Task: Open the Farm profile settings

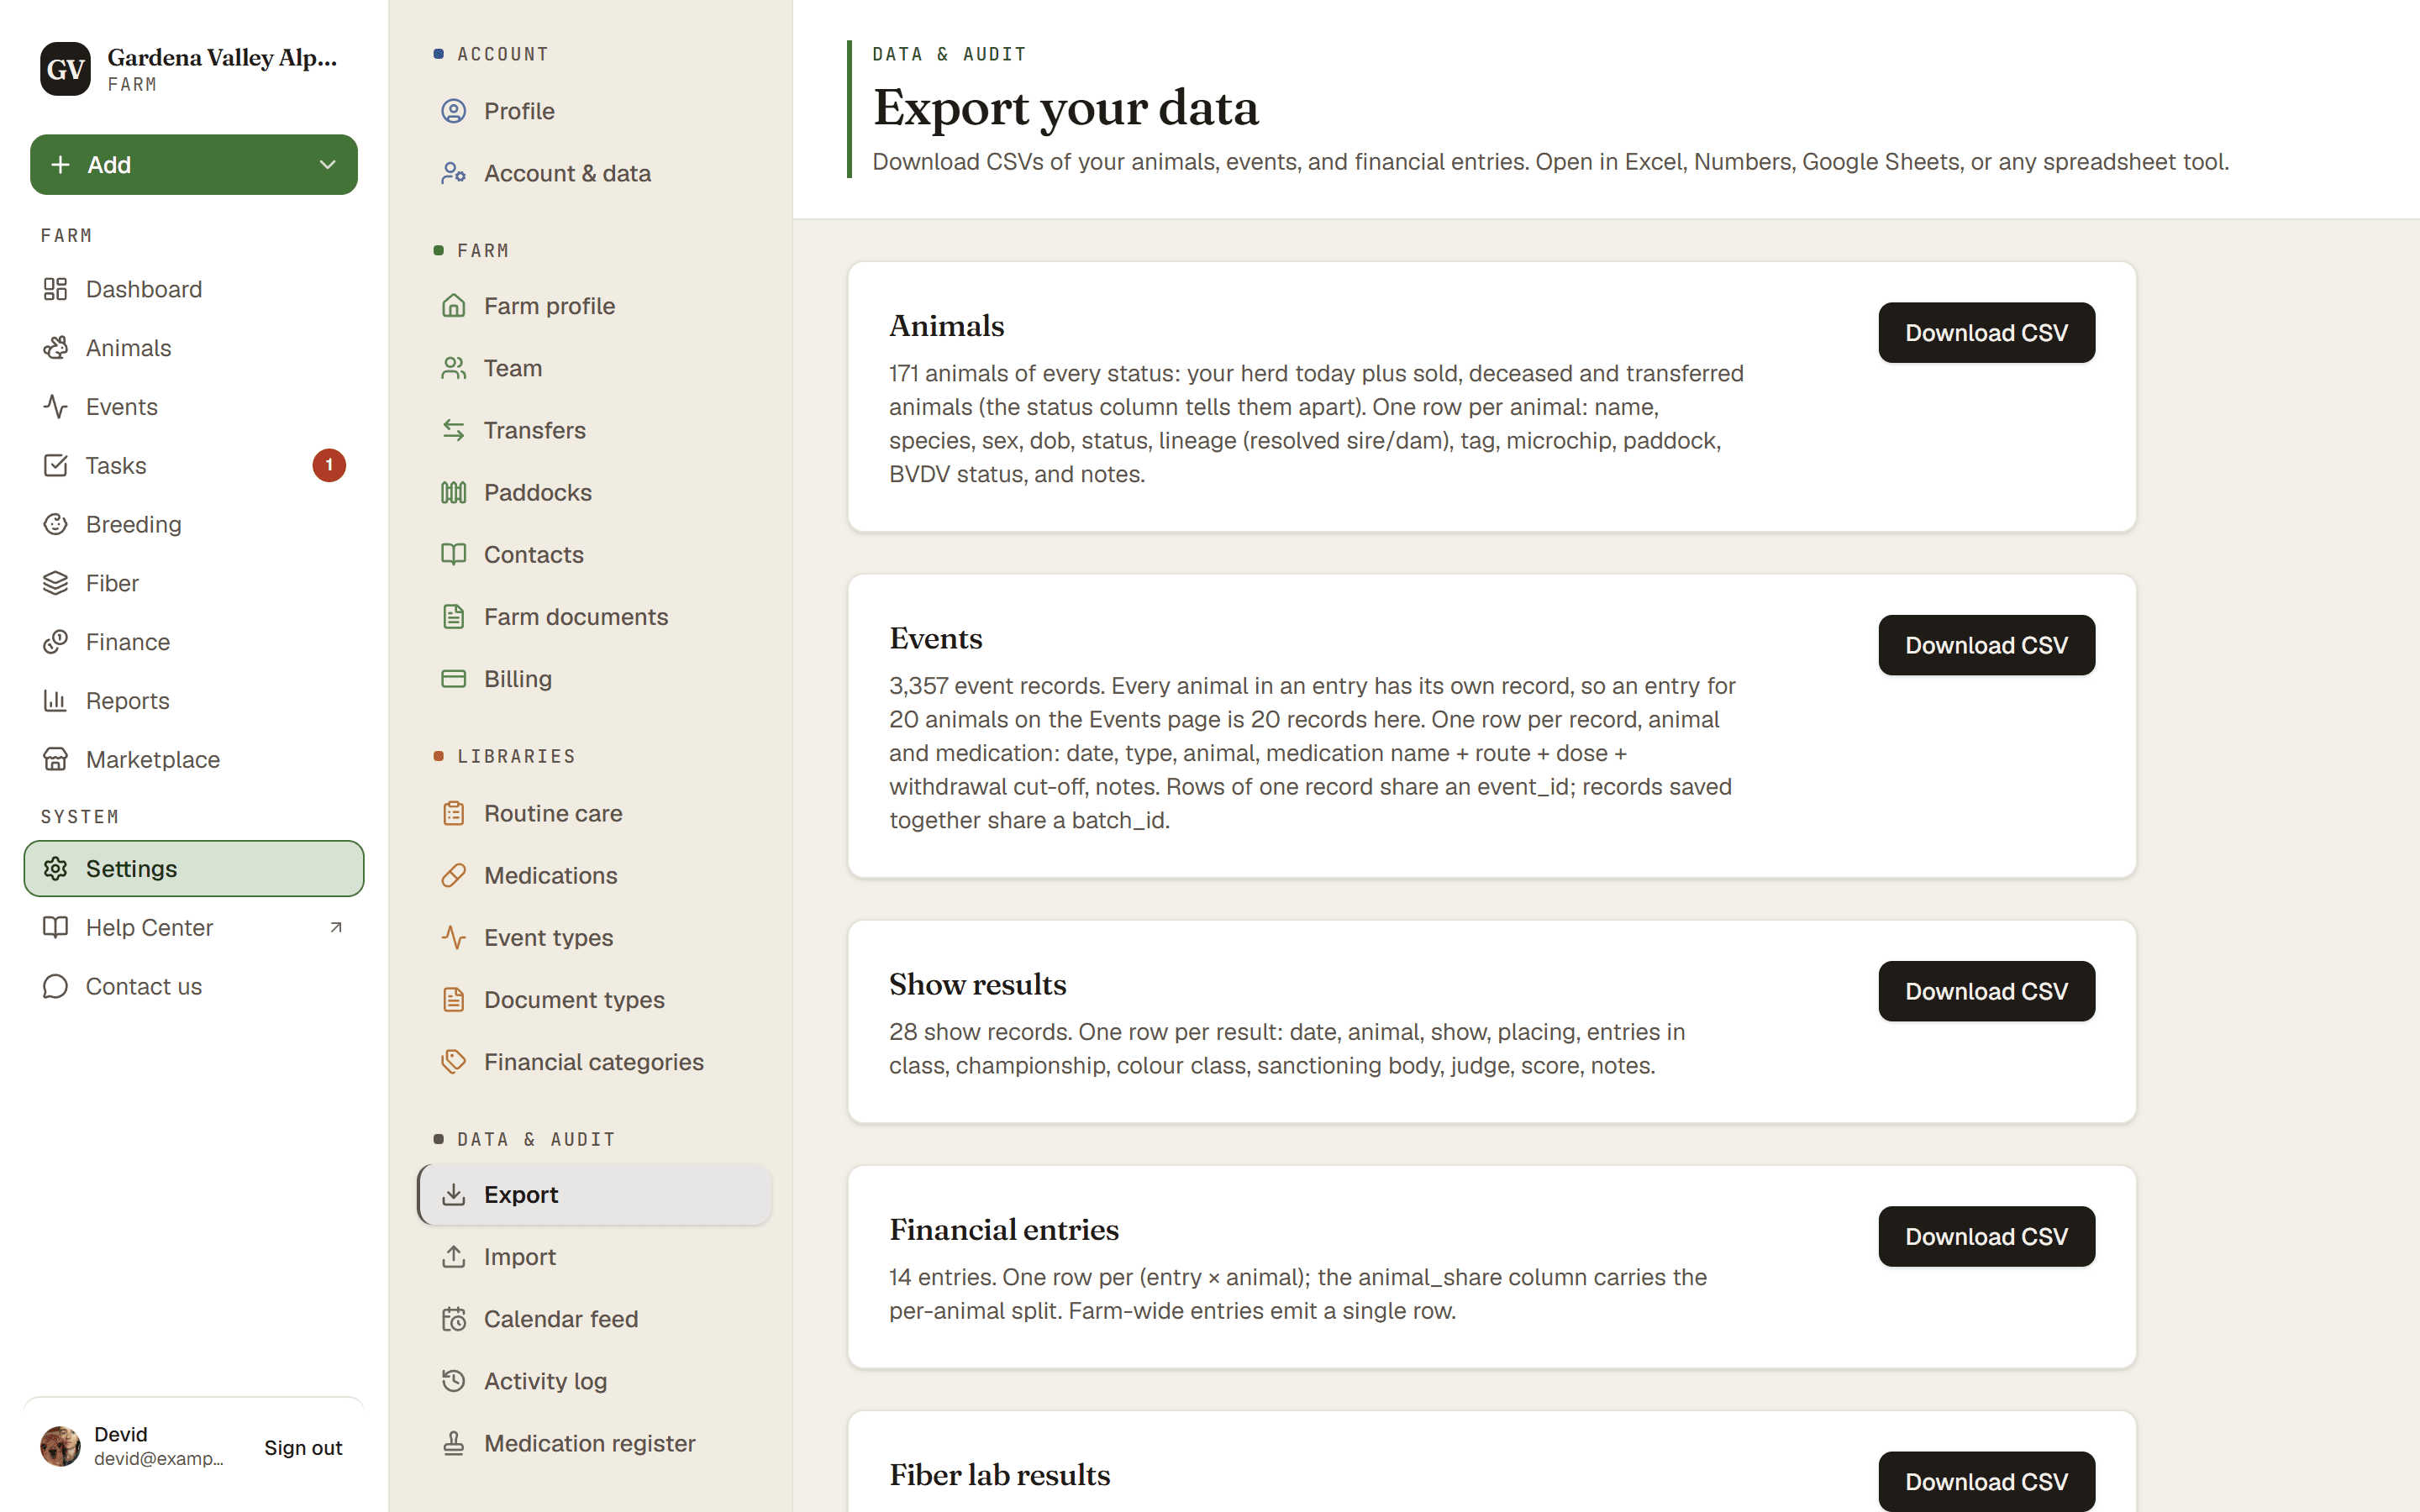Action: click(595, 306)
